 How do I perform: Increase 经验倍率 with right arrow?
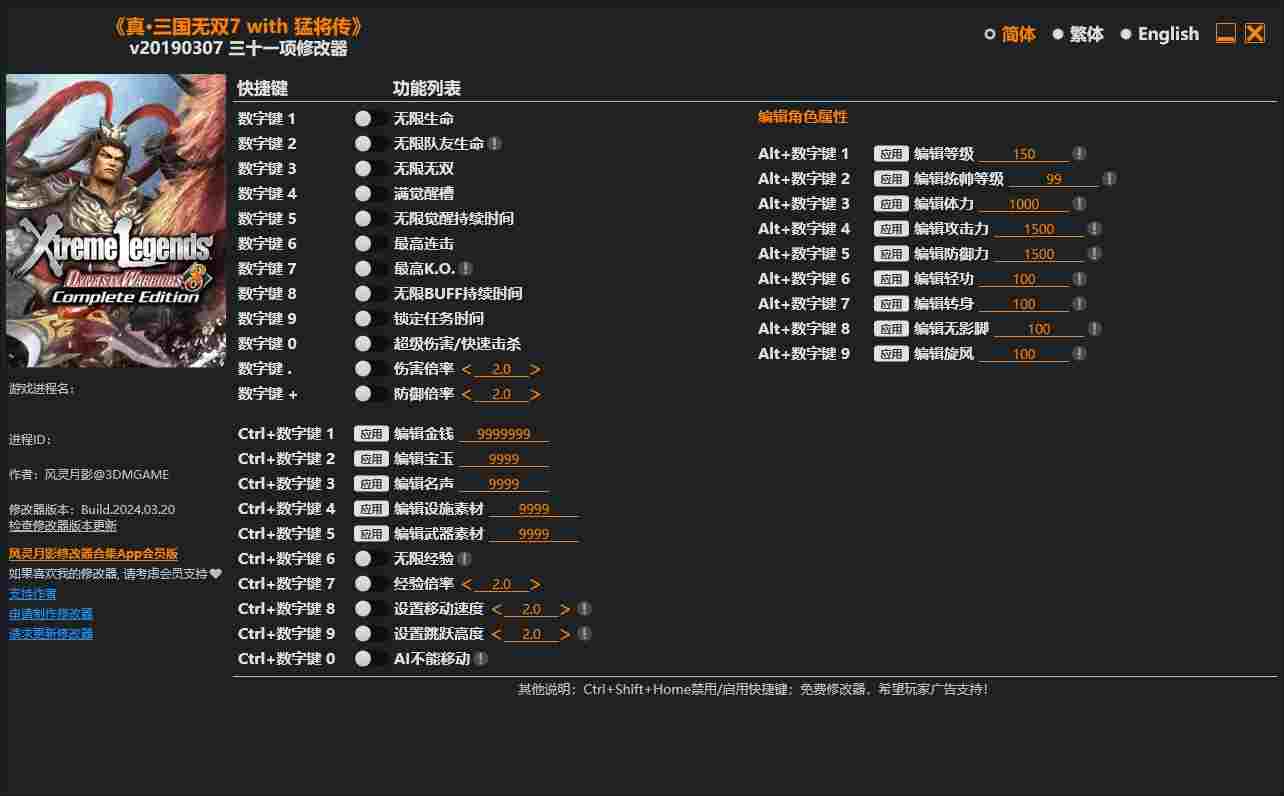point(536,585)
